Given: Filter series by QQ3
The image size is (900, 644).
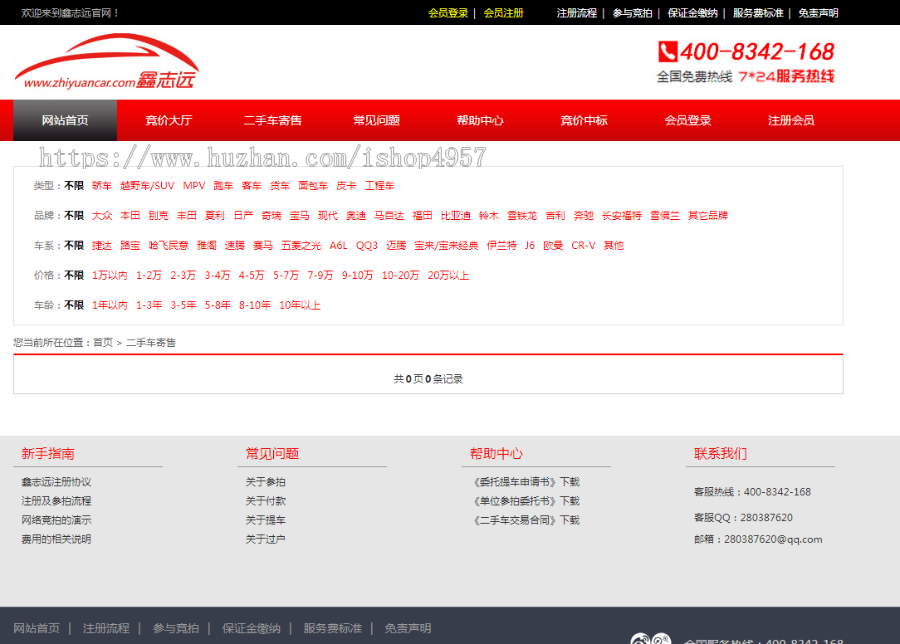Looking at the screenshot, I should click(x=367, y=246).
